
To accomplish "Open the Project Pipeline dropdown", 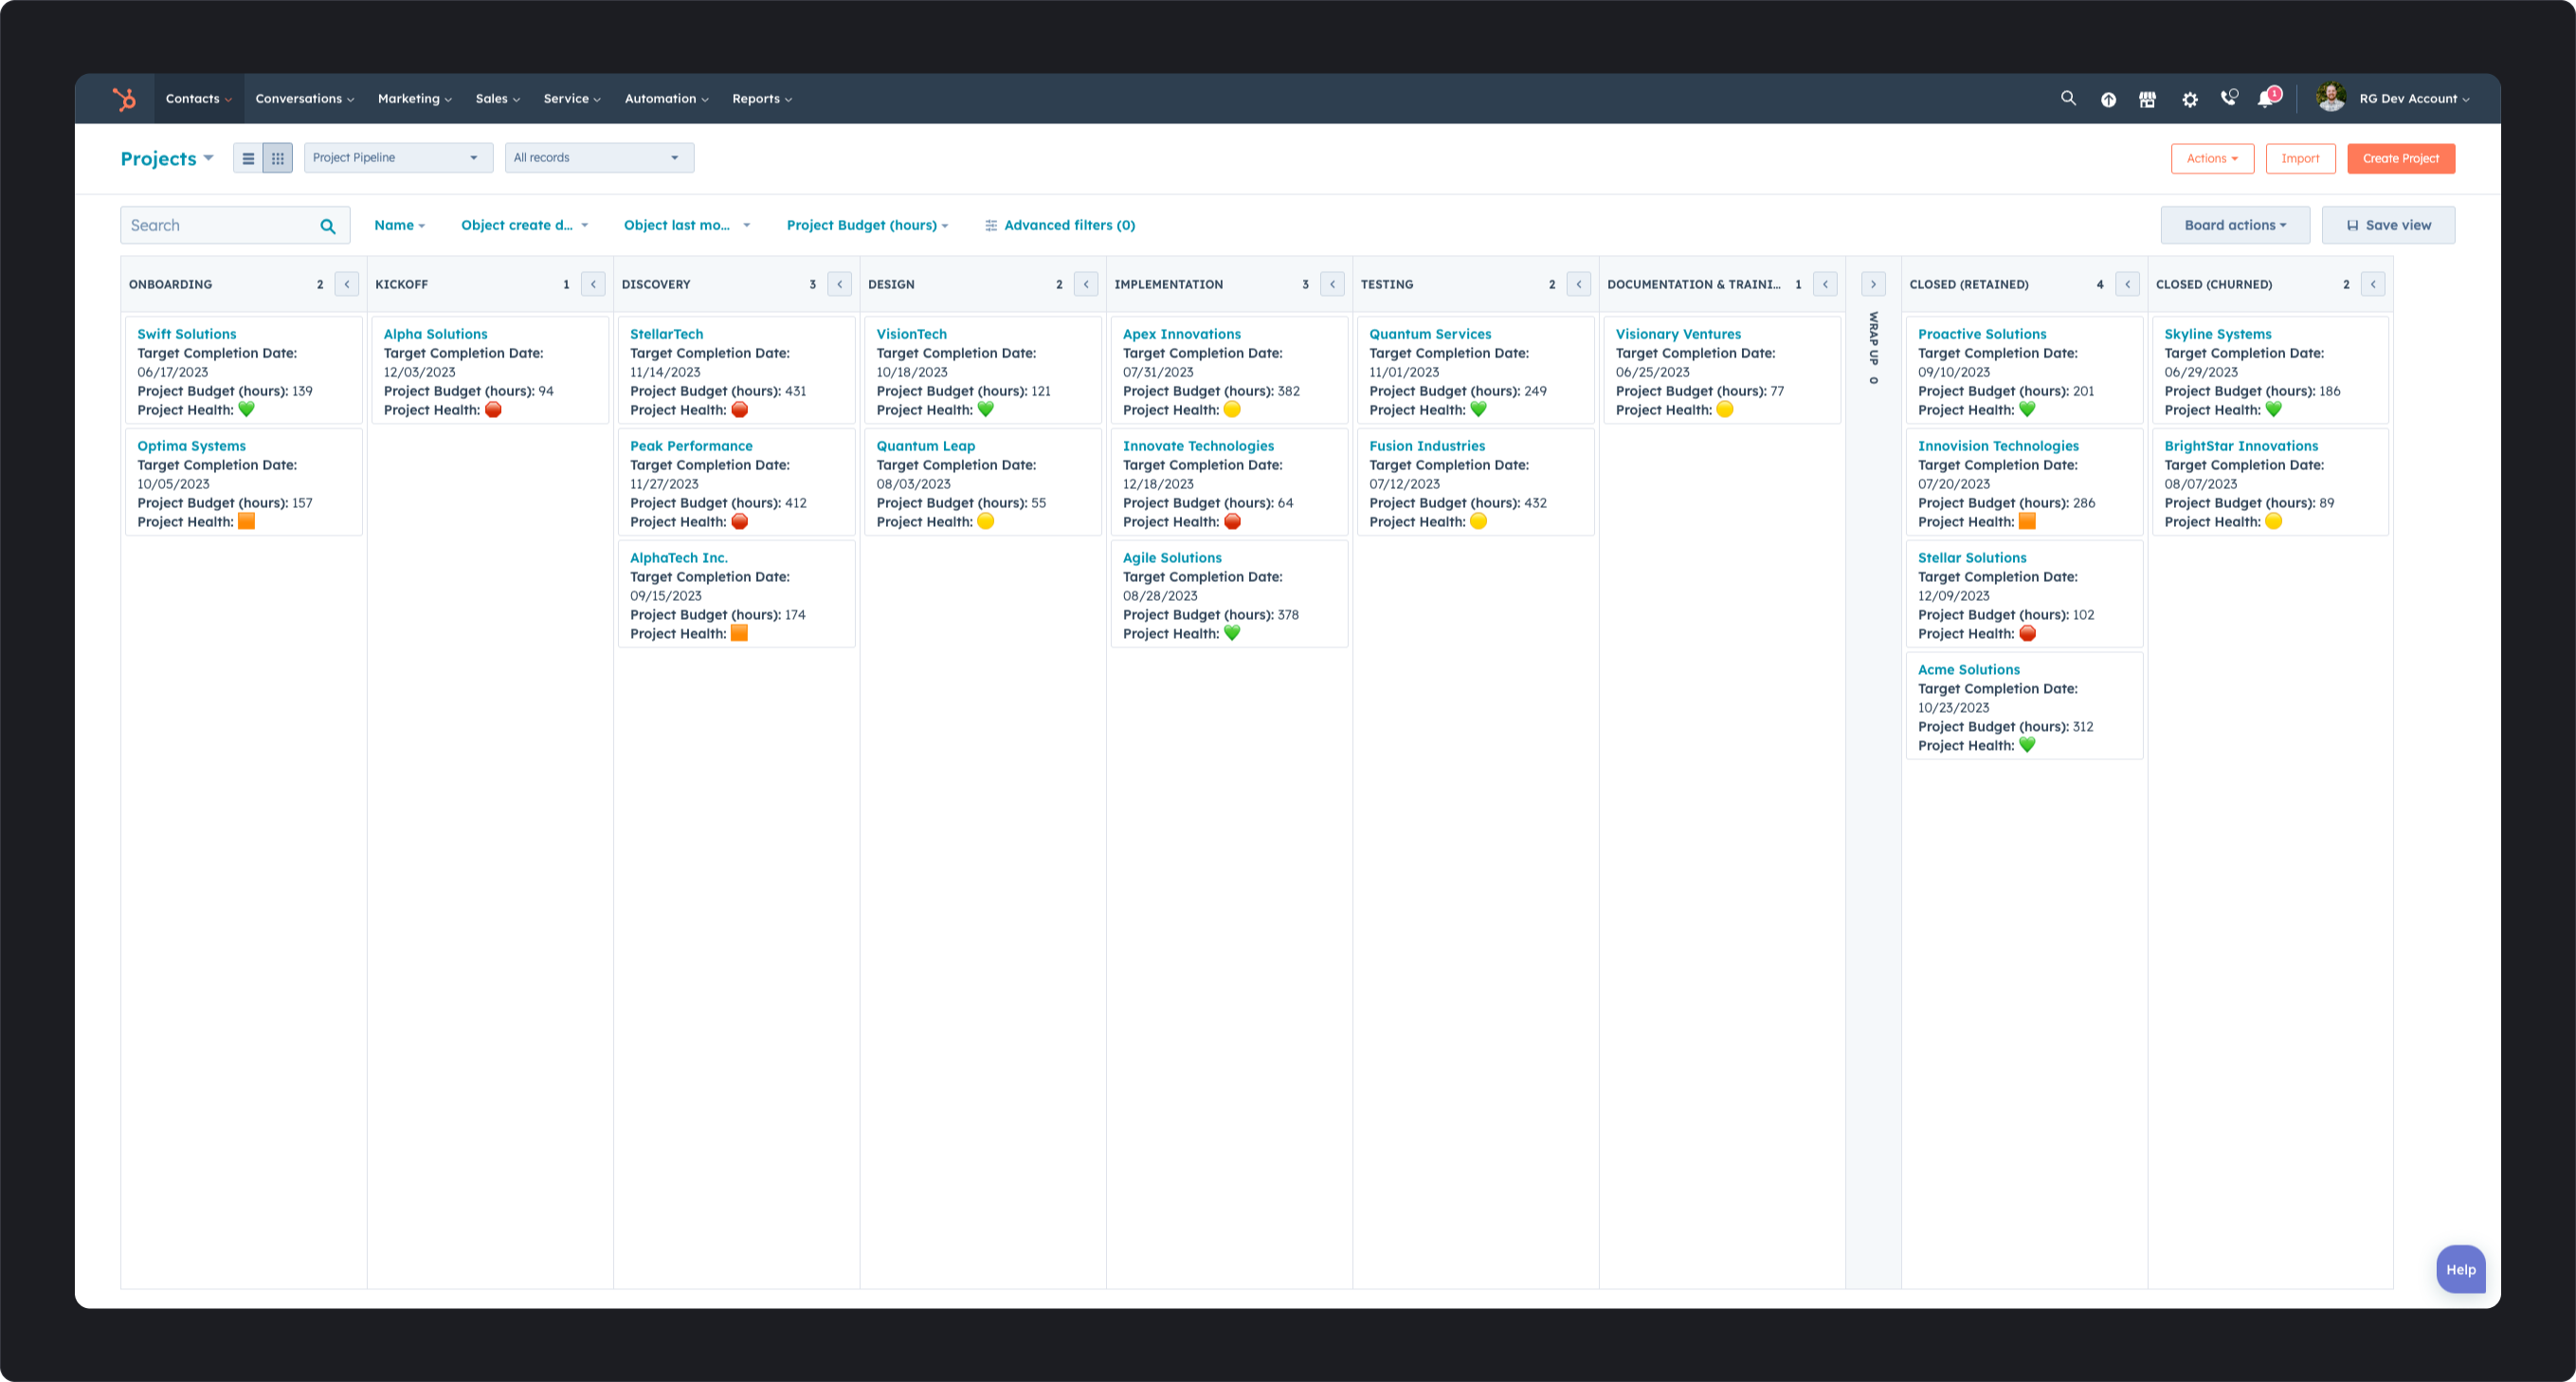I will pyautogui.click(x=397, y=157).
